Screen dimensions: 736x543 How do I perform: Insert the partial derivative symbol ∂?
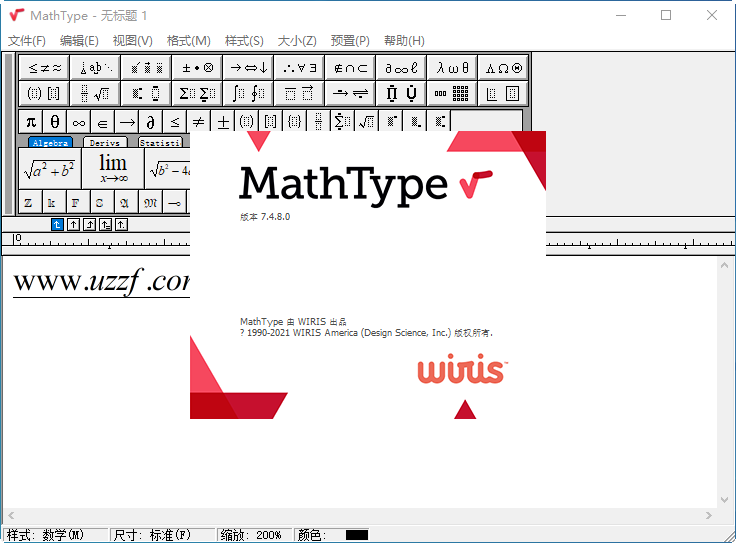click(x=151, y=122)
